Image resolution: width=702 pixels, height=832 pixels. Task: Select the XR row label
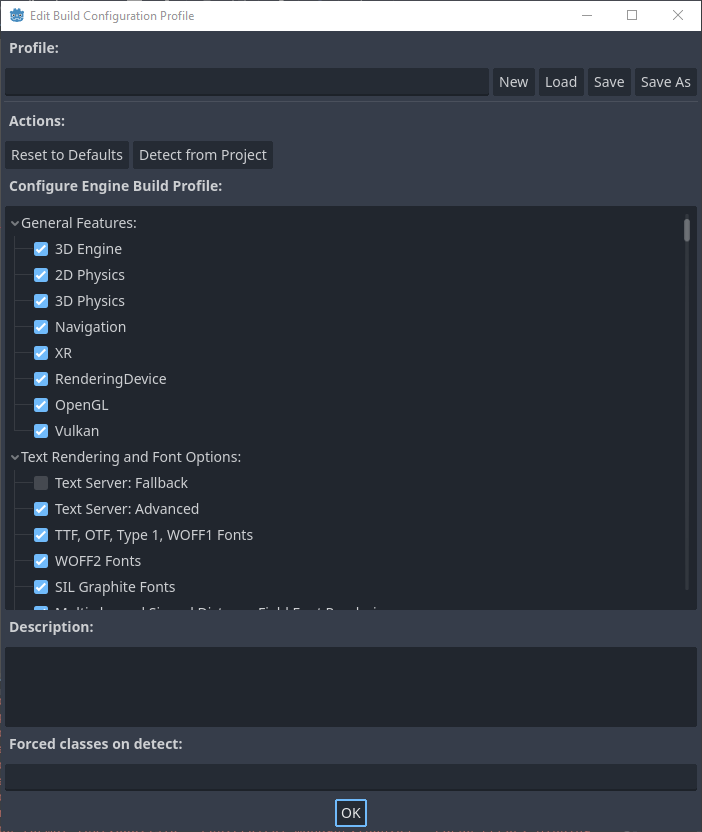point(64,353)
